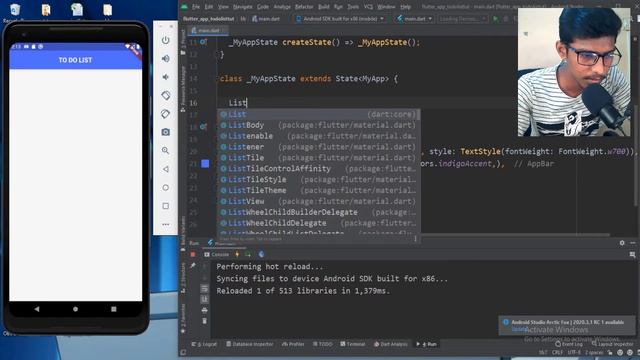Open the Profiler tool window

click(x=293, y=344)
